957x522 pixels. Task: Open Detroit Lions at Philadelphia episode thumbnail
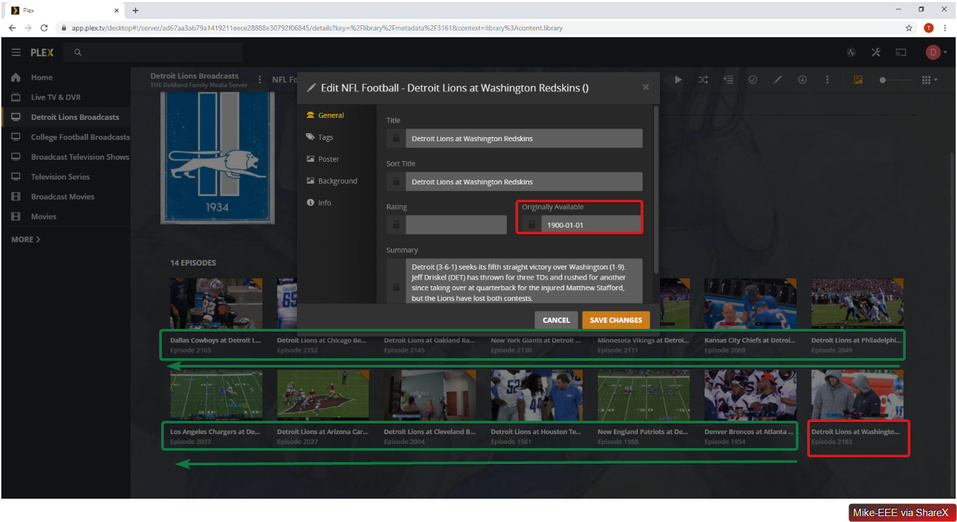click(857, 303)
